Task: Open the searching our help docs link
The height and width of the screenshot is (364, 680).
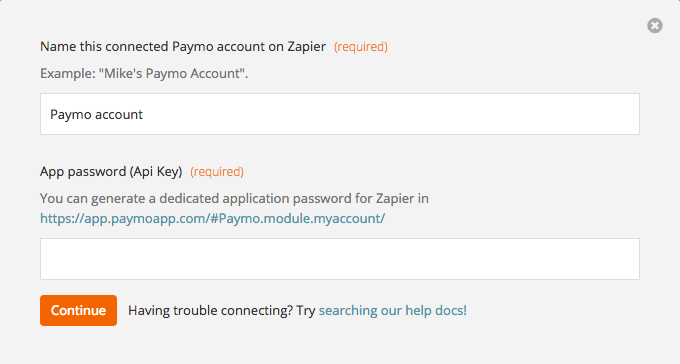Action: tap(393, 310)
